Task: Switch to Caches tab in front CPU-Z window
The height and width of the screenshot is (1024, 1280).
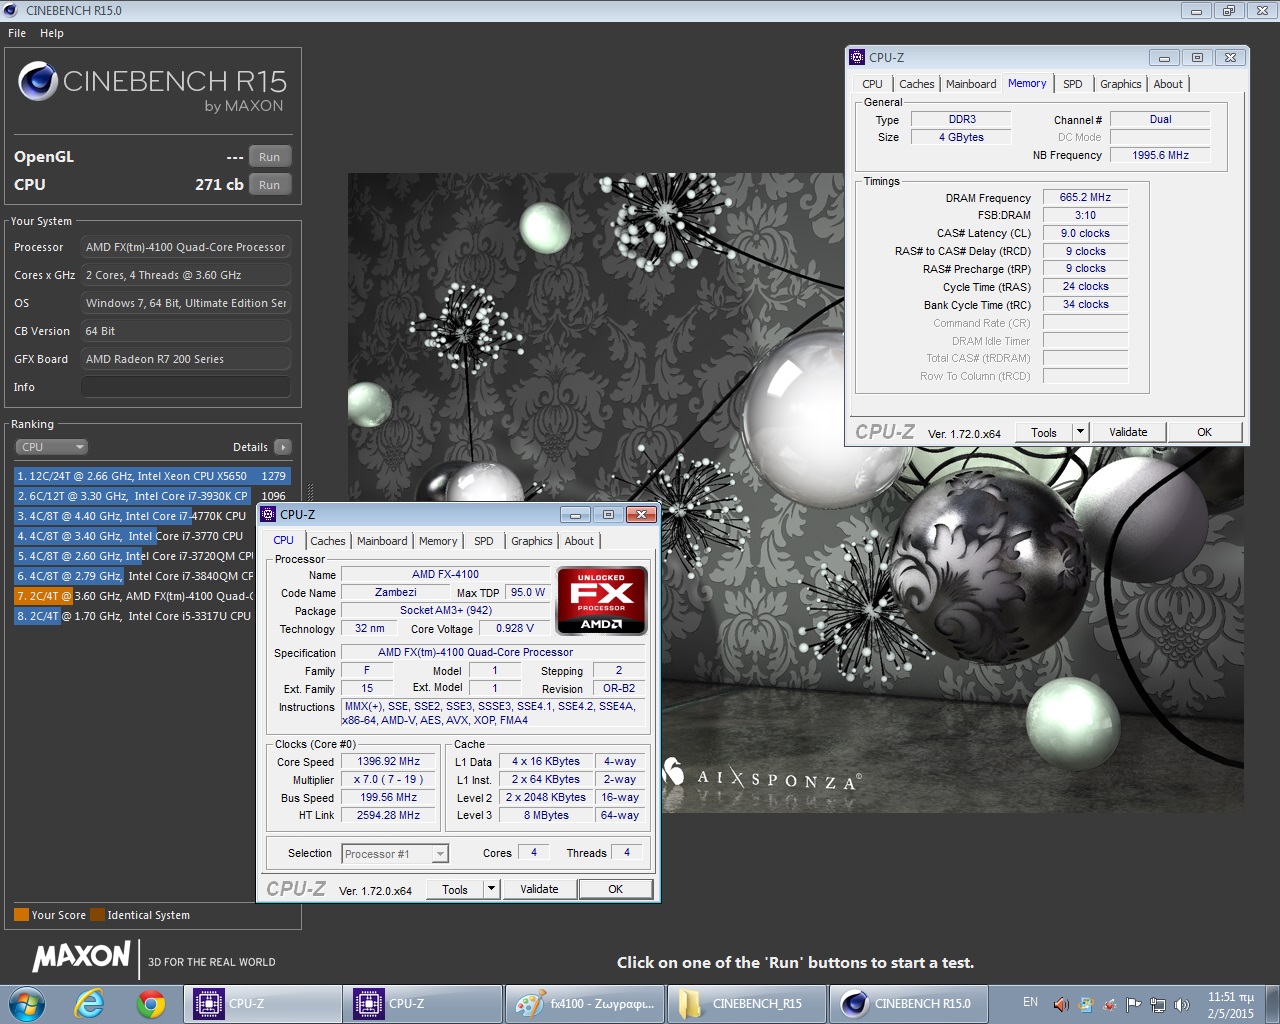Action: (x=327, y=541)
